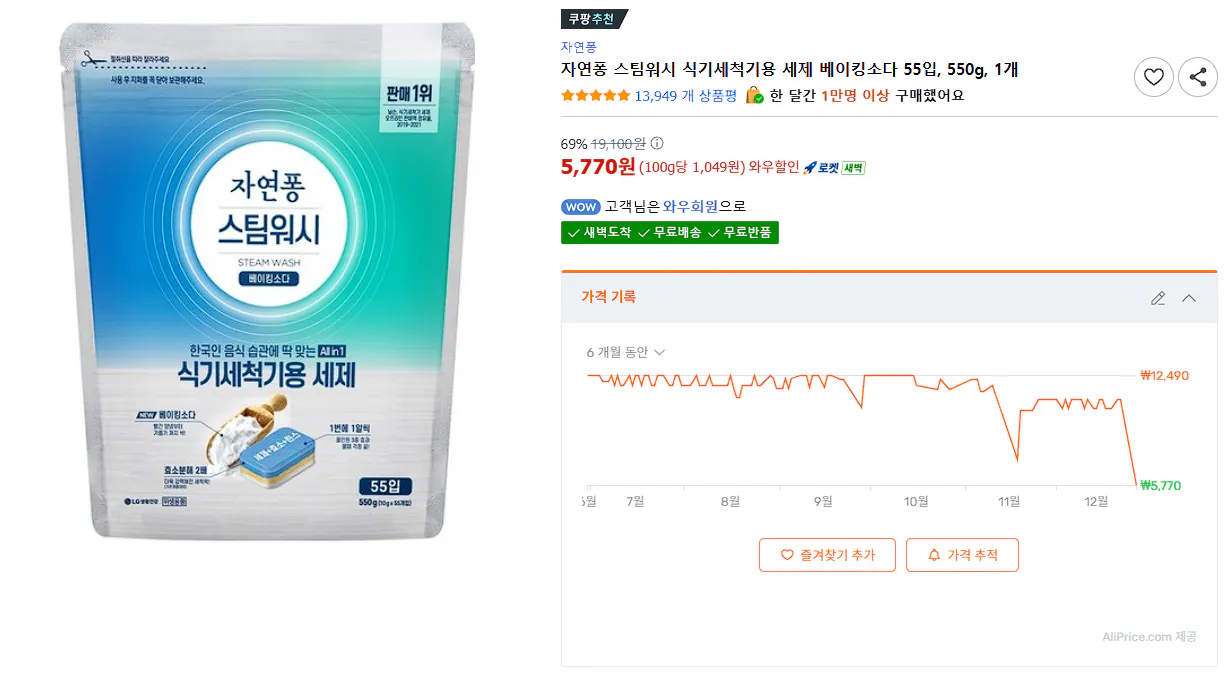Click the pencil edit icon in 가격 기록 header

pyautogui.click(x=1158, y=298)
